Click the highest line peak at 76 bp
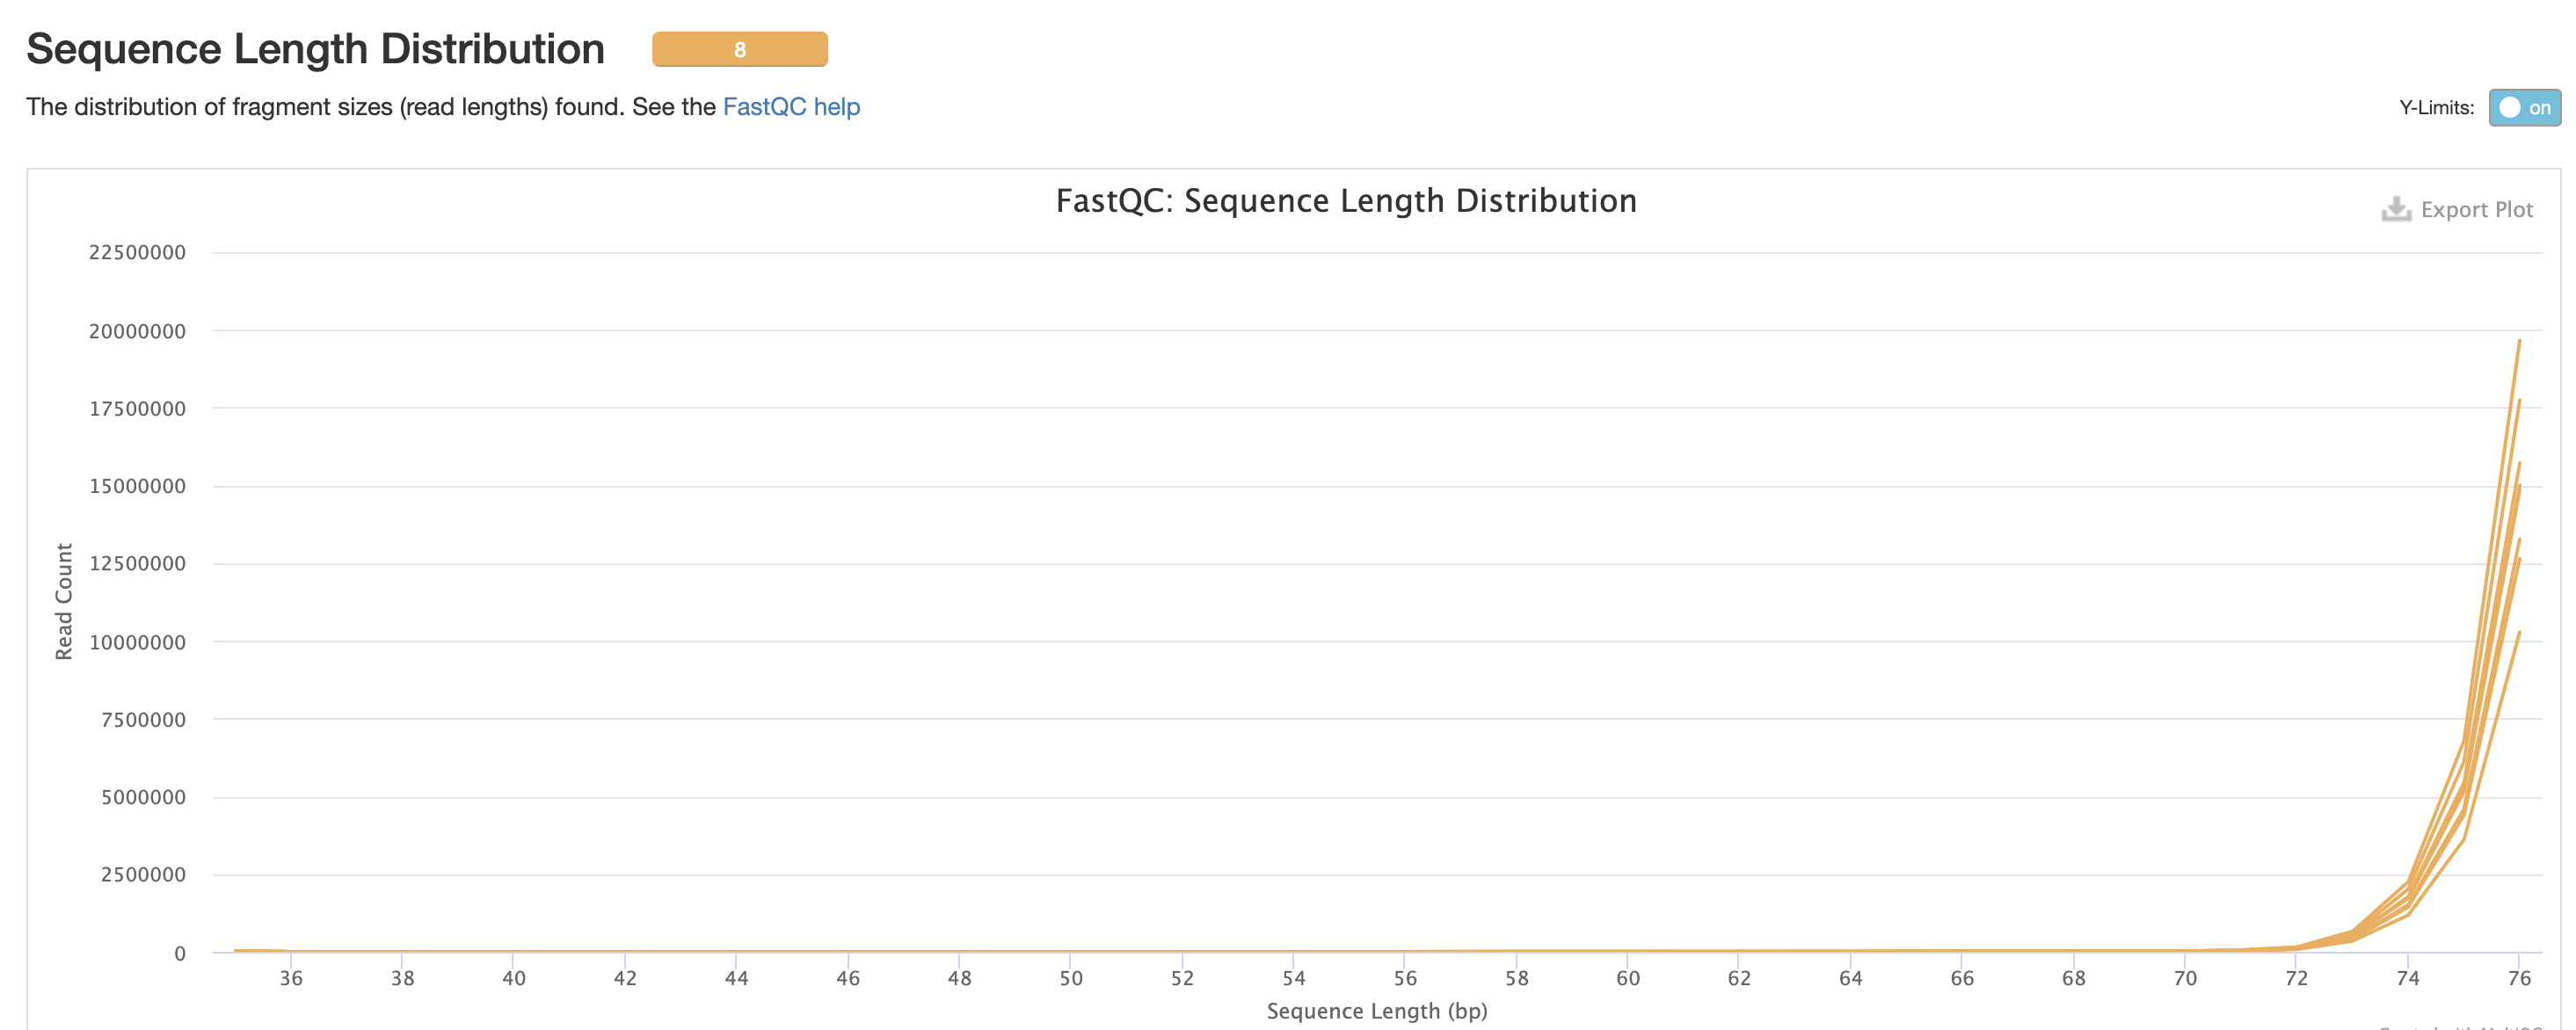 2518,342
